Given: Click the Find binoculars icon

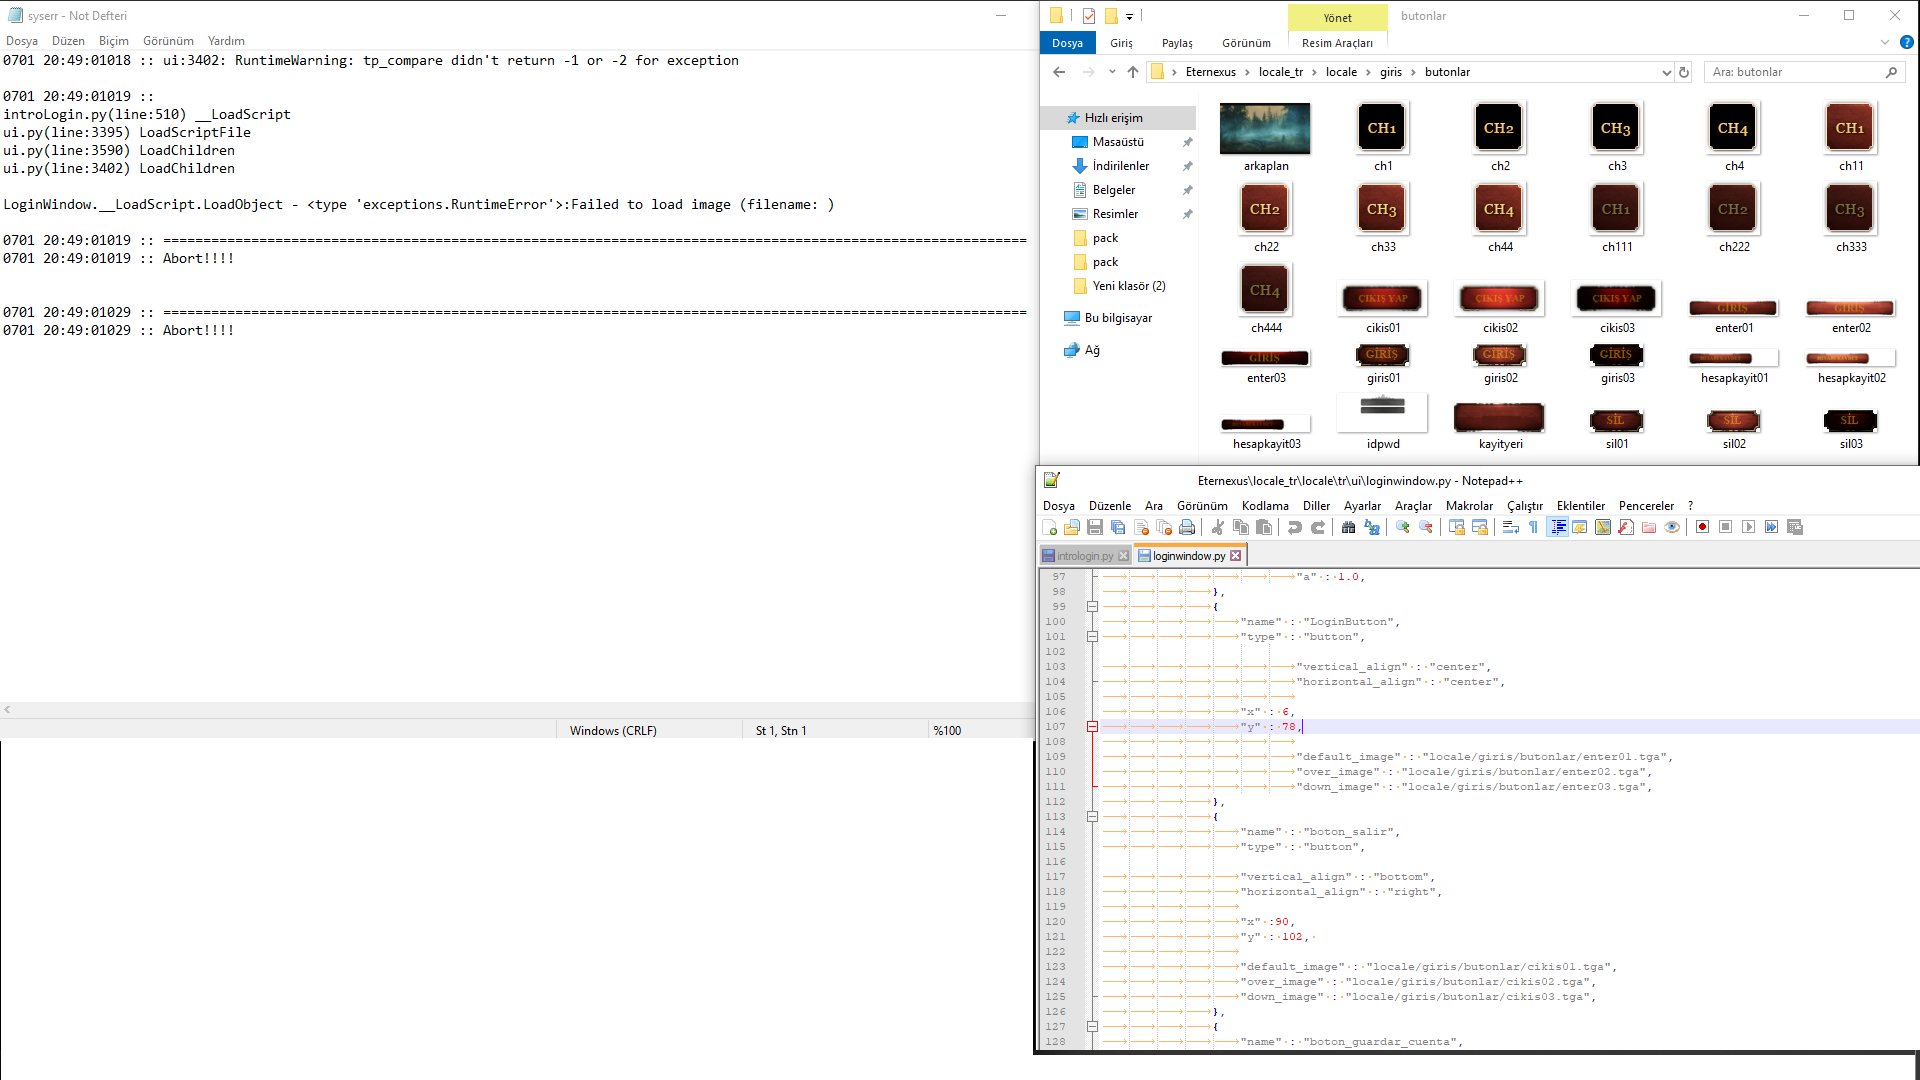Looking at the screenshot, I should [x=1348, y=527].
